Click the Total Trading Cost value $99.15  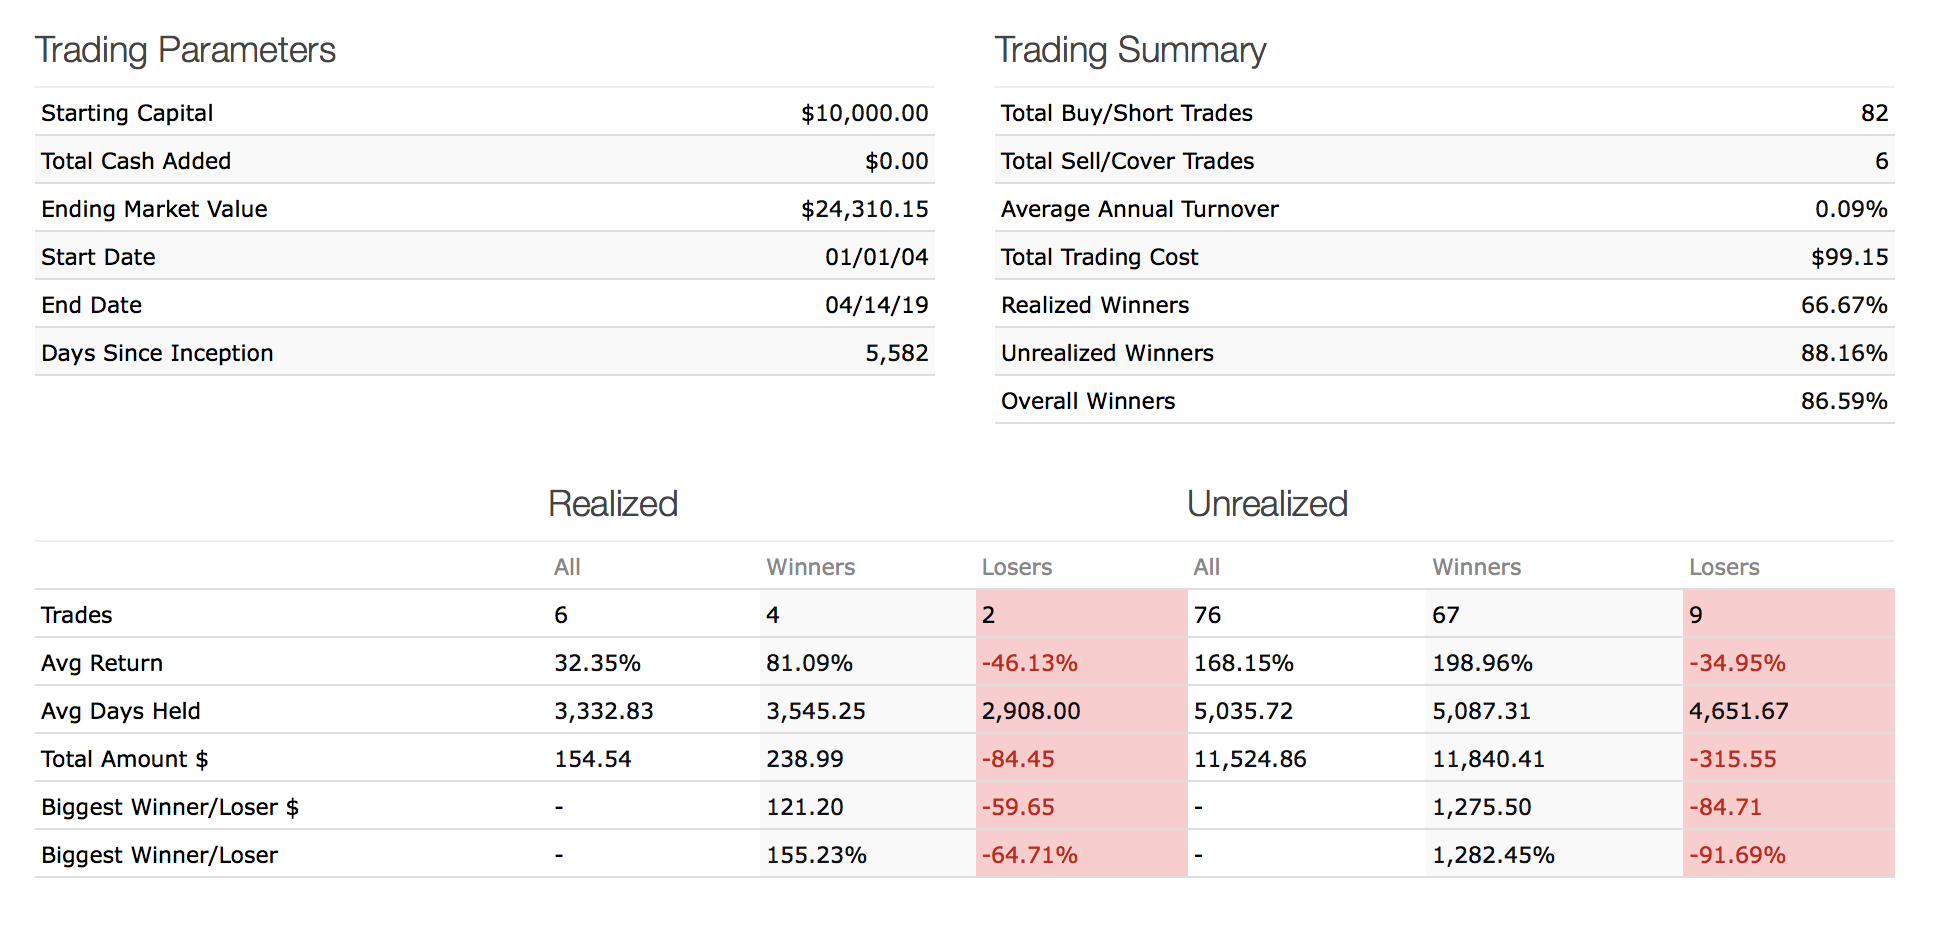tap(1849, 257)
